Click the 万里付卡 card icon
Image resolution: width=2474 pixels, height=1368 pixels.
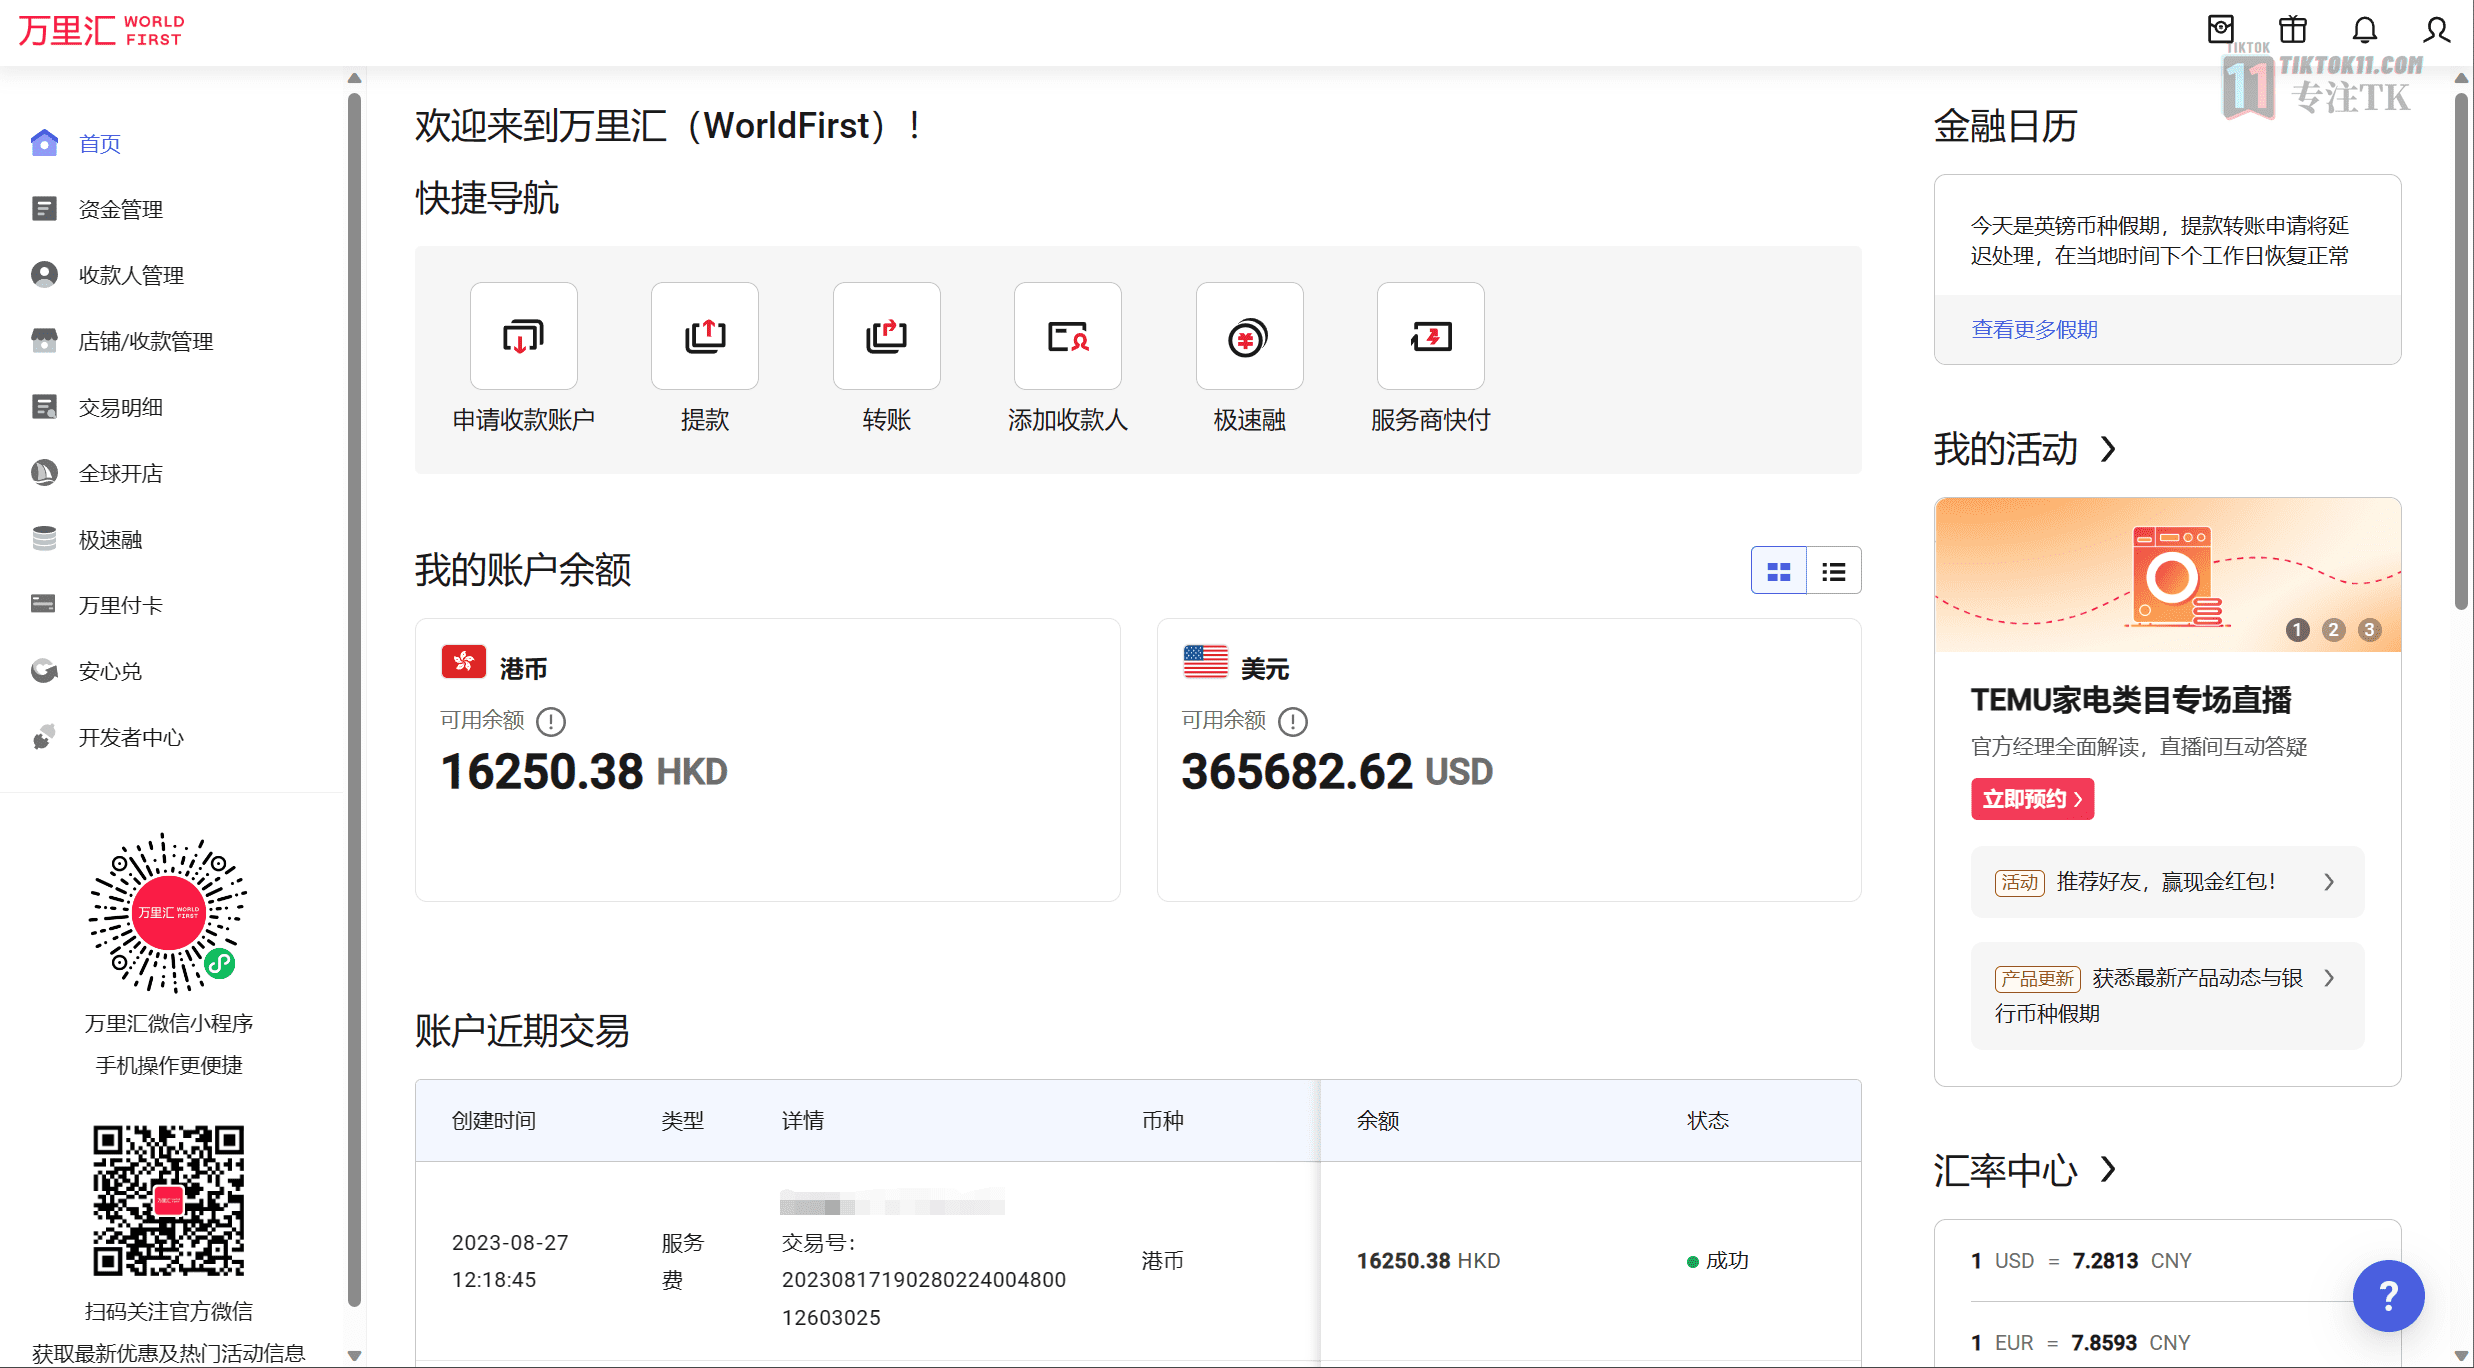pyautogui.click(x=44, y=605)
